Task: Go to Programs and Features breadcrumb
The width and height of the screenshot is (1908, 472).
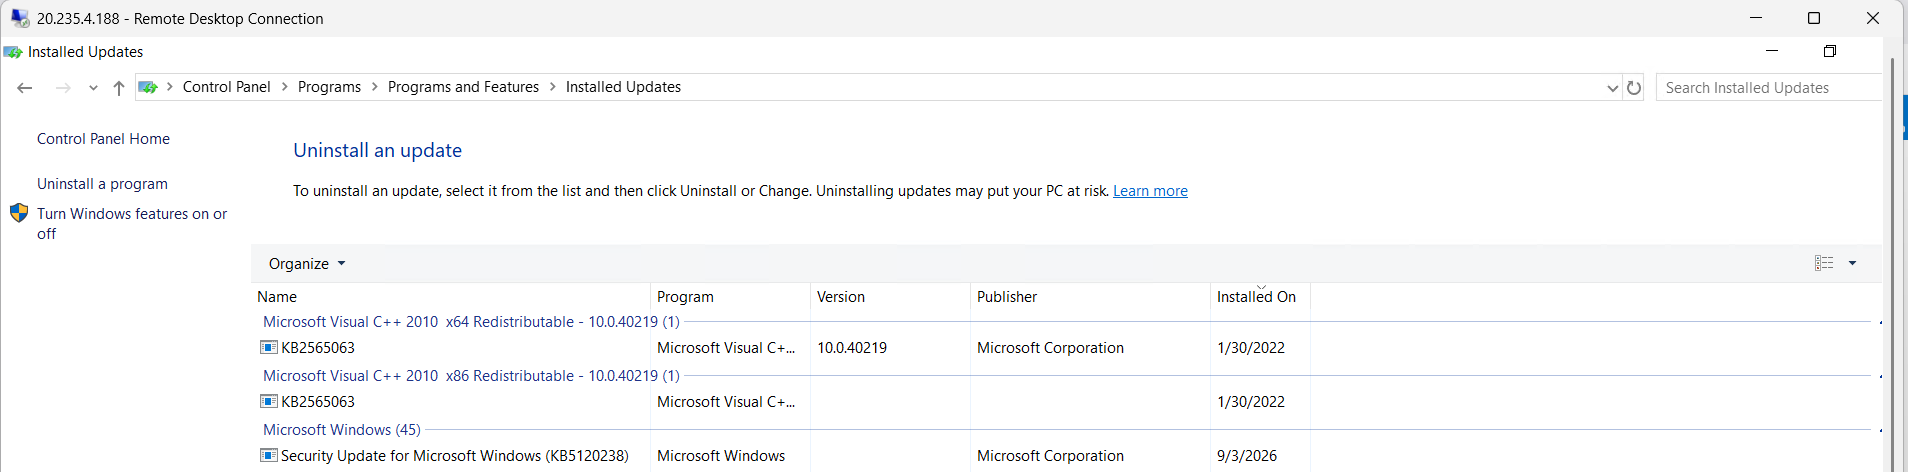Action: (x=463, y=87)
